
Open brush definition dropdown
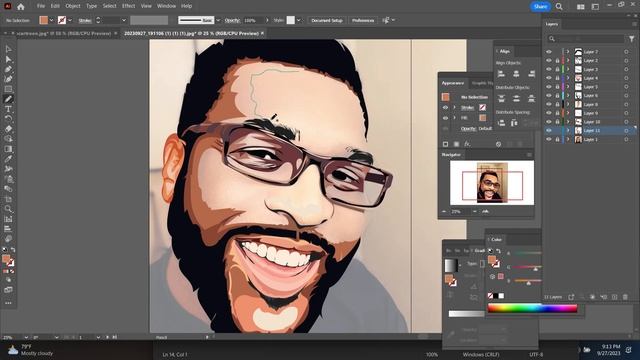[218, 20]
